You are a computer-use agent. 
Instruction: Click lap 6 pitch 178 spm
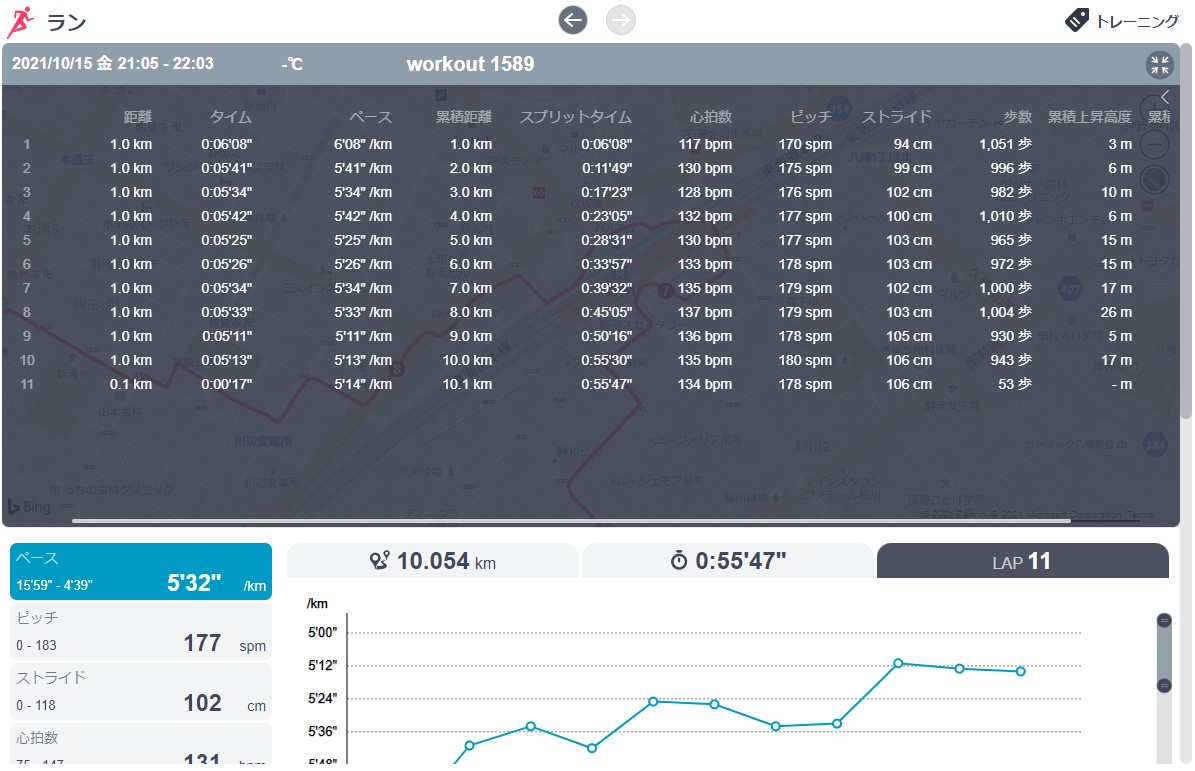pyautogui.click(x=805, y=264)
